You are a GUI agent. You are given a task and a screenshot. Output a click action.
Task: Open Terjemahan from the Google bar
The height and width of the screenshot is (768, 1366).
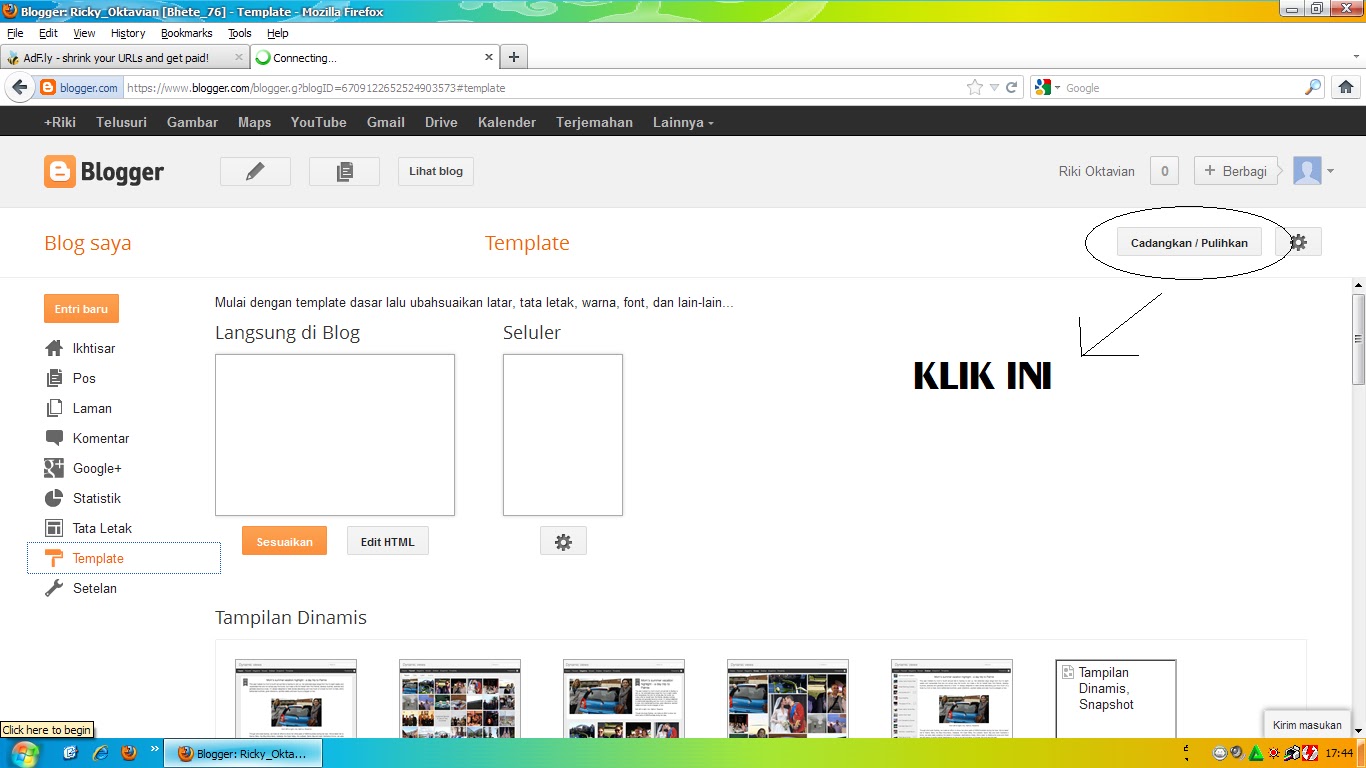point(594,122)
